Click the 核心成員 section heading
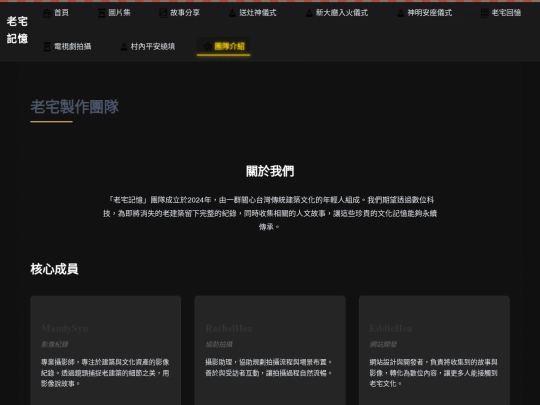 54,269
